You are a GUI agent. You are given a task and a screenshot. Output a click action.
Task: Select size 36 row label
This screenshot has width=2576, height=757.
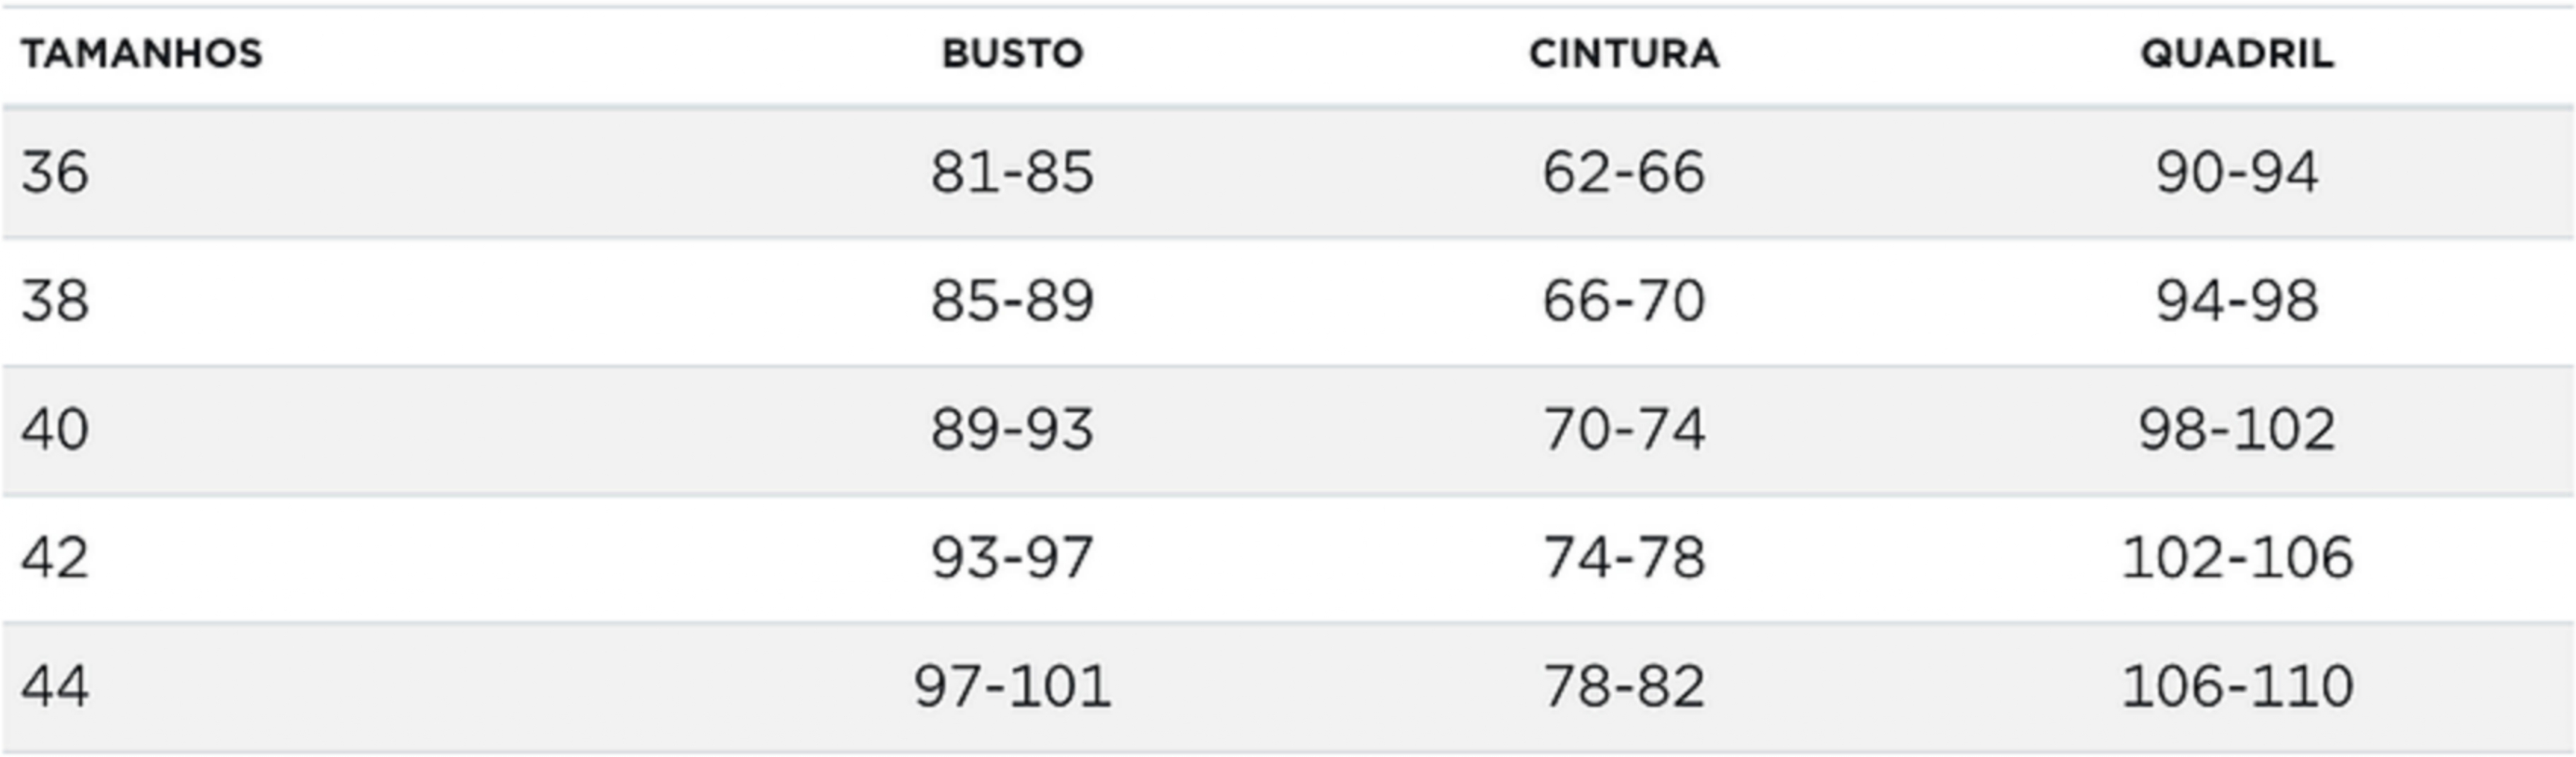[x=55, y=172]
